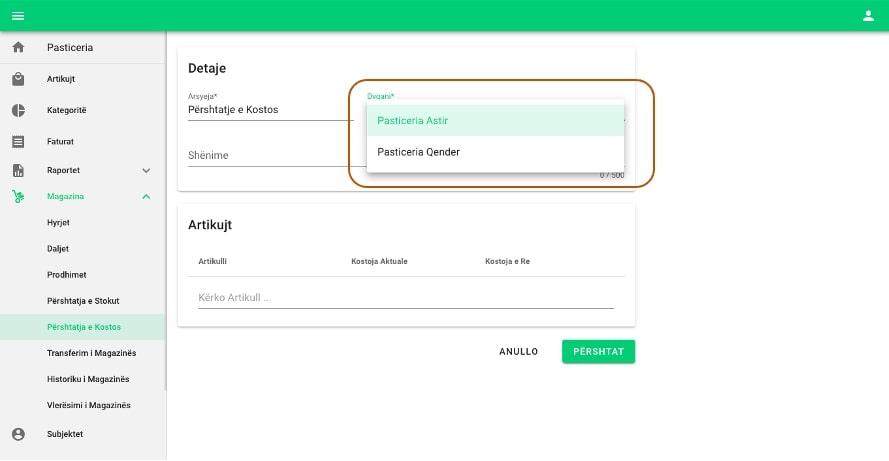Open the hamburger menu icon

pyautogui.click(x=18, y=15)
